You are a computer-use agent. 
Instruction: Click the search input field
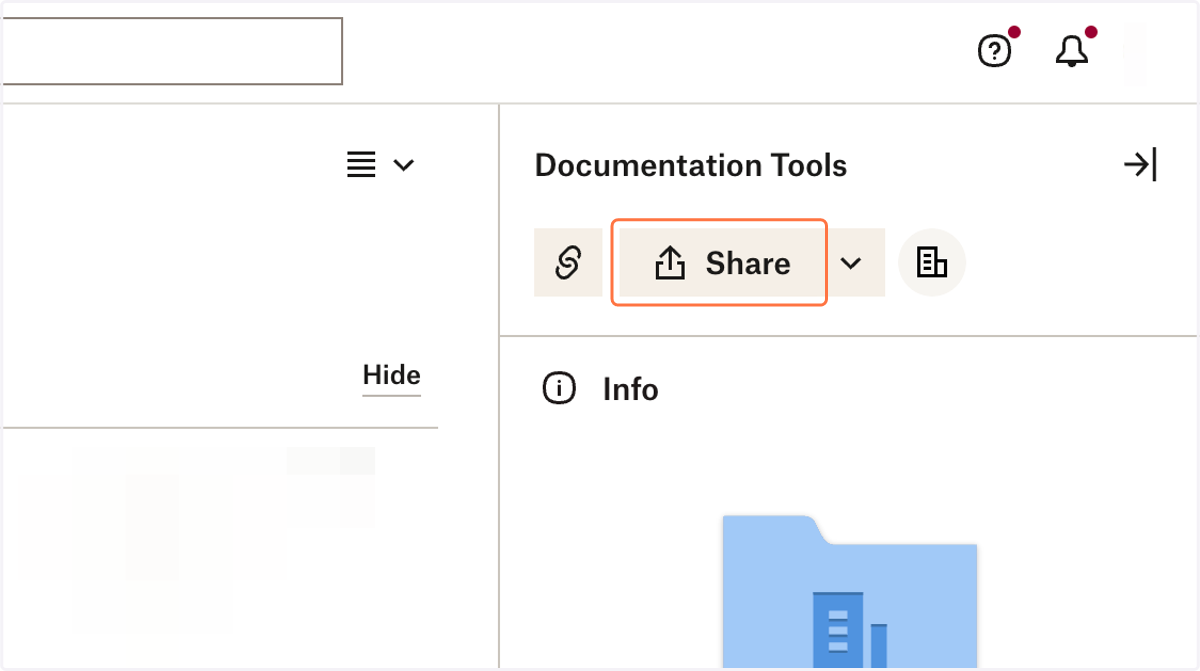(171, 51)
